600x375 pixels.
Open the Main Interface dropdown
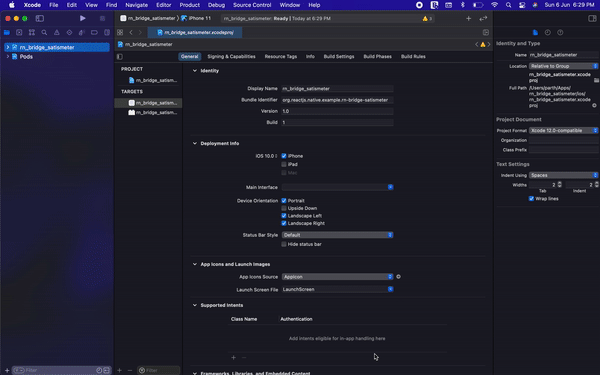338,187
